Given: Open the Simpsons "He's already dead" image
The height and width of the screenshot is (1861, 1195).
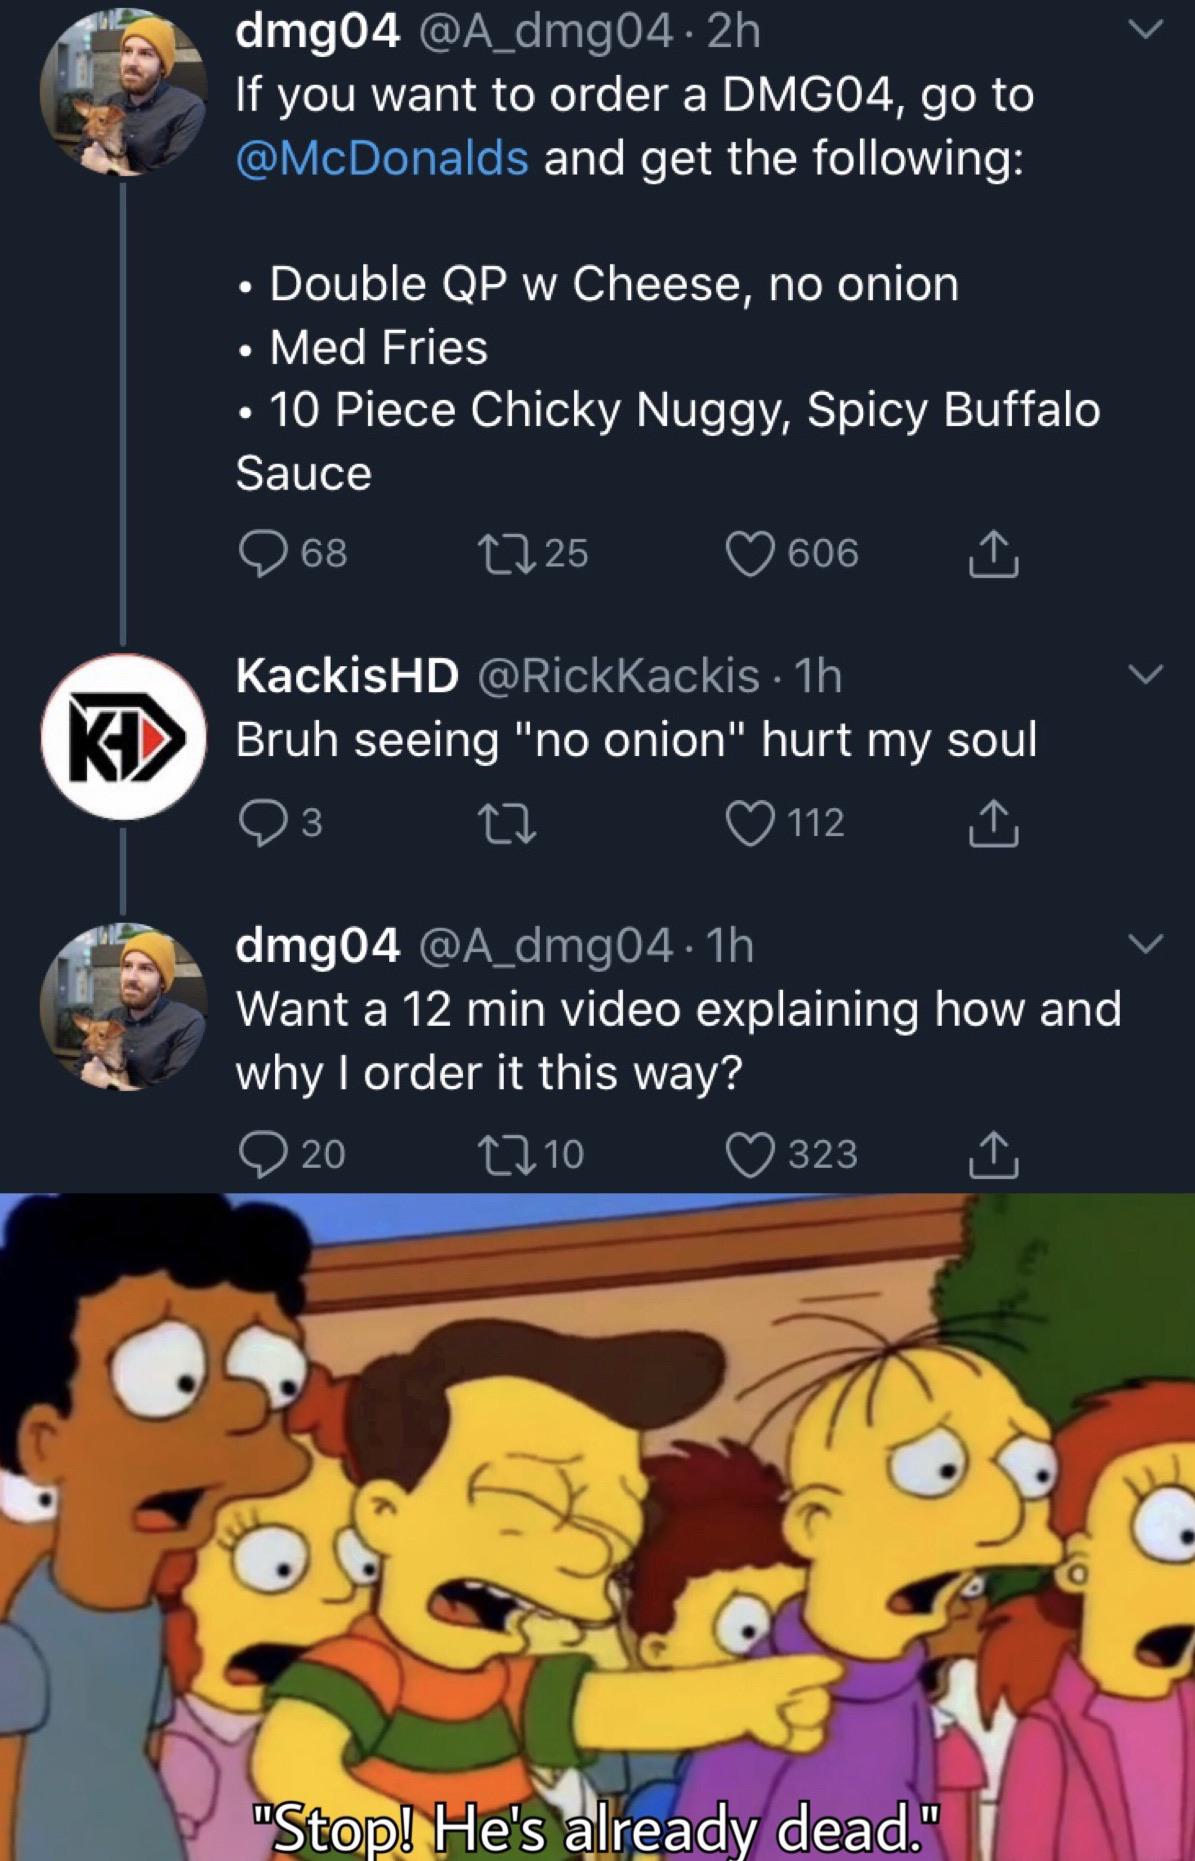Looking at the screenshot, I should click(597, 1526).
